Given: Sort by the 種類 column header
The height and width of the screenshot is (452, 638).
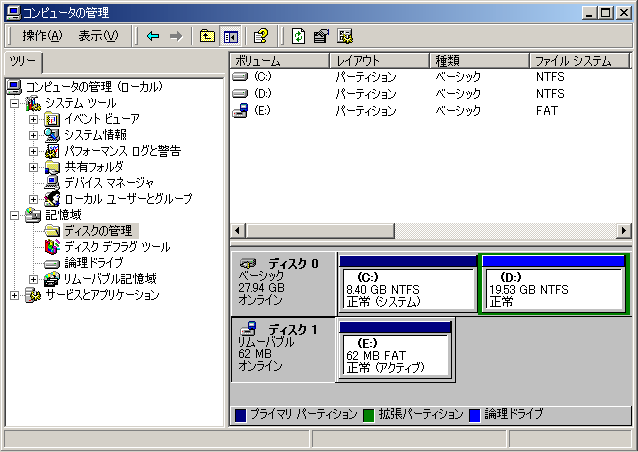Looking at the screenshot, I should [x=479, y=61].
